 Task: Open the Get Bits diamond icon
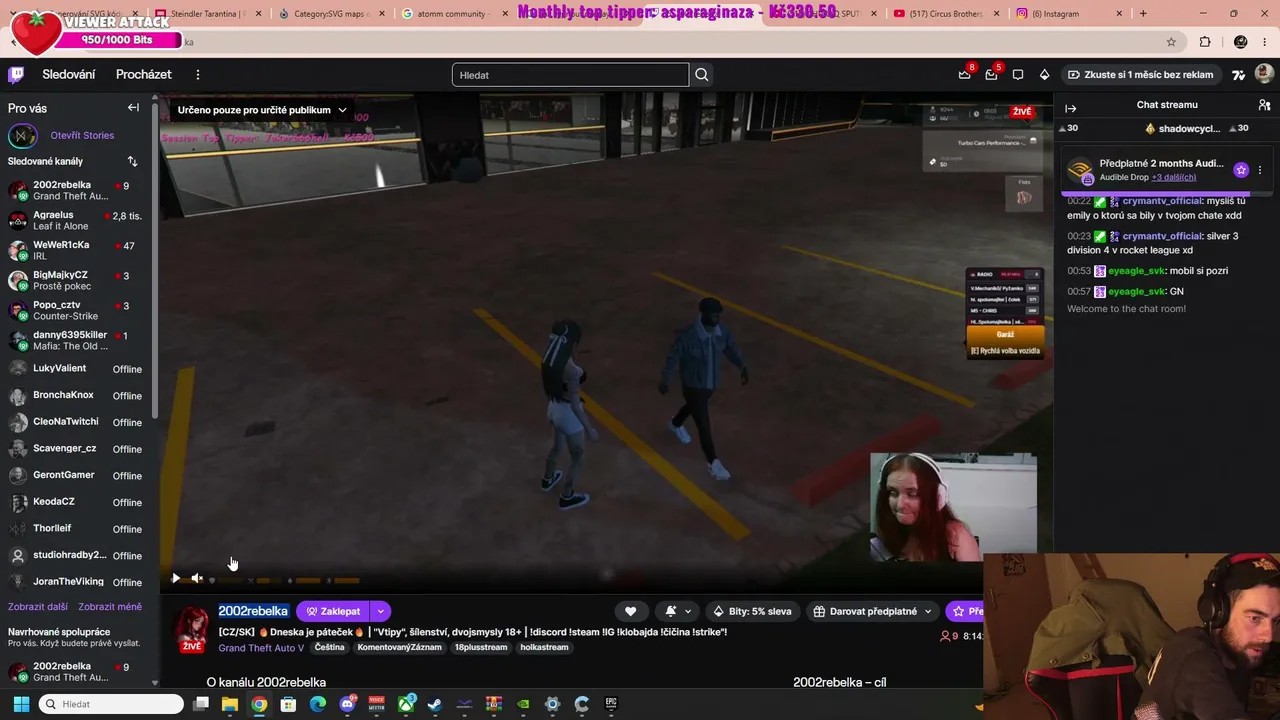click(1044, 75)
